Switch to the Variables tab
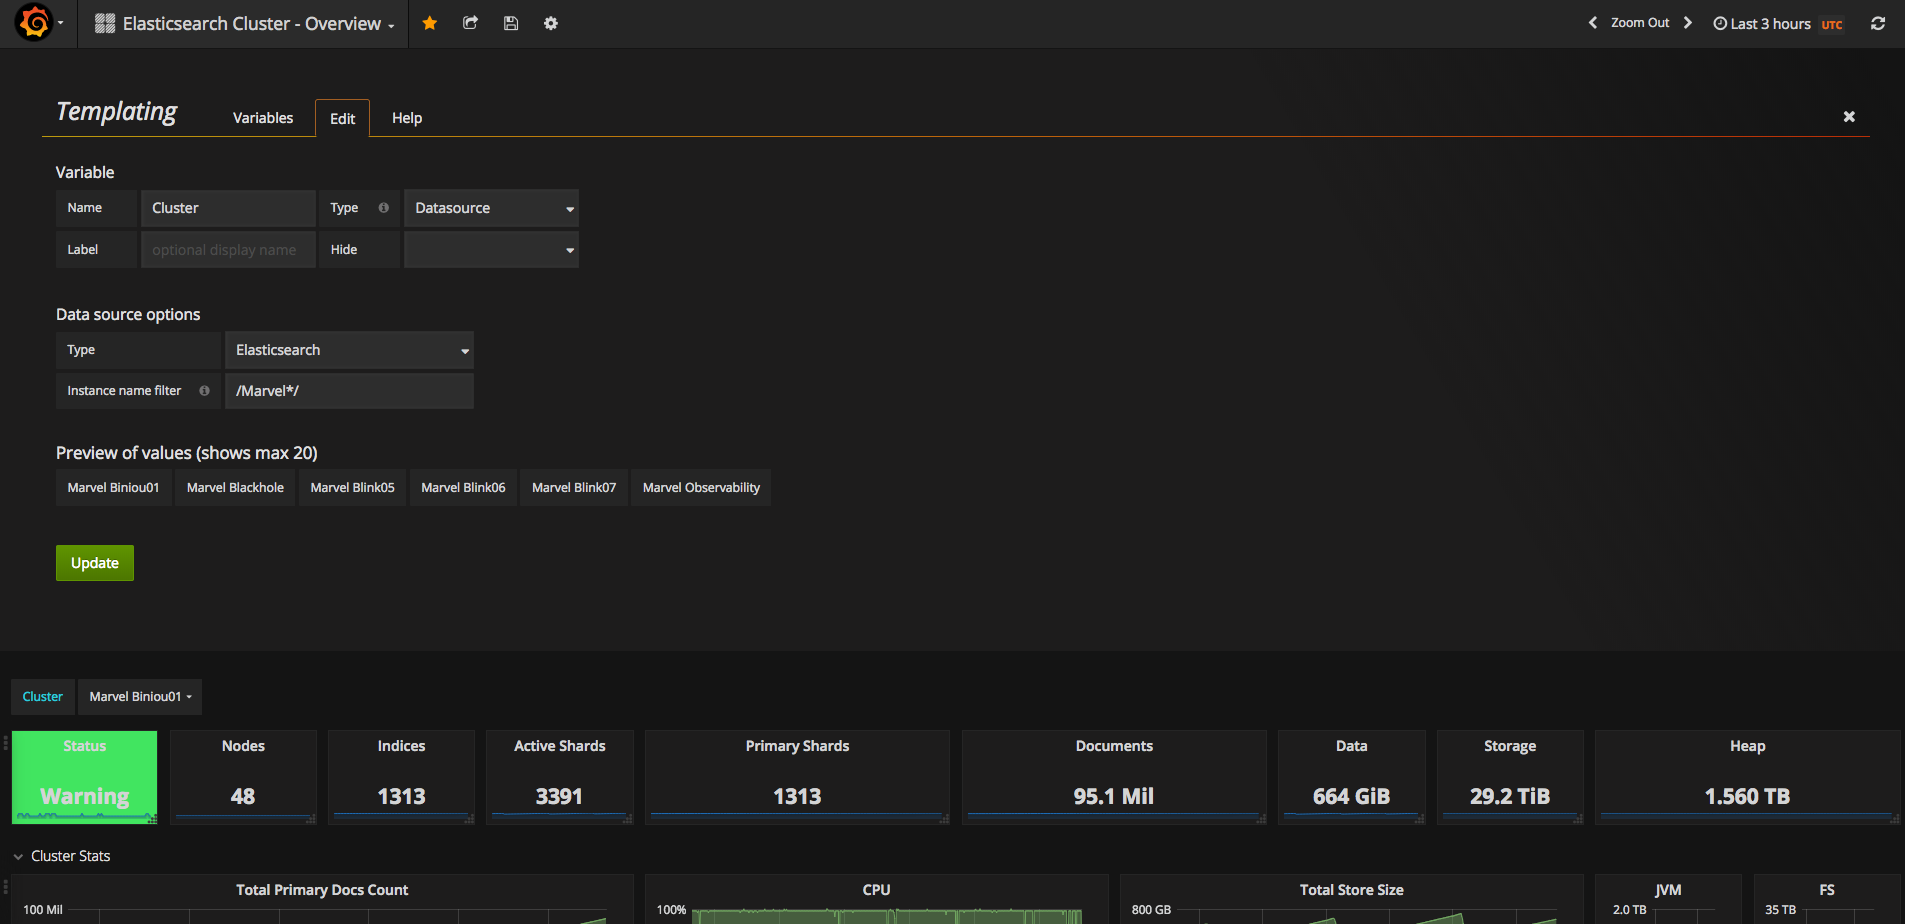Screen dimensions: 1905x924 tap(263, 118)
